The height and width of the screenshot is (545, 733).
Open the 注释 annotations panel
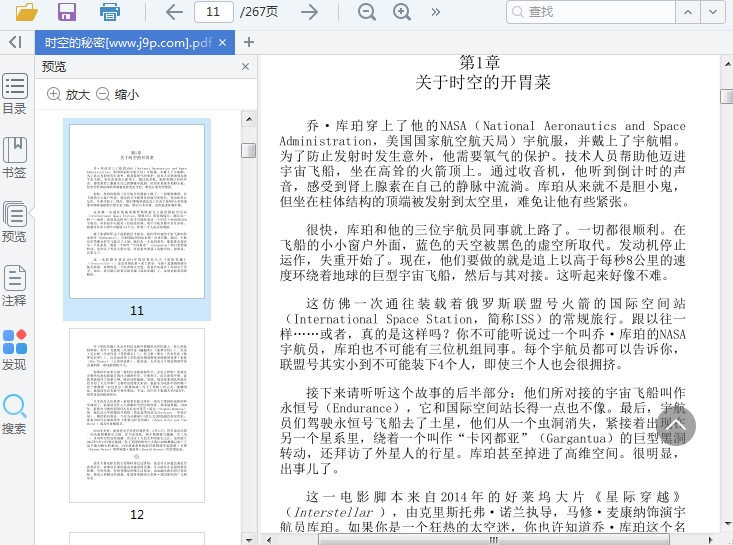[14, 286]
